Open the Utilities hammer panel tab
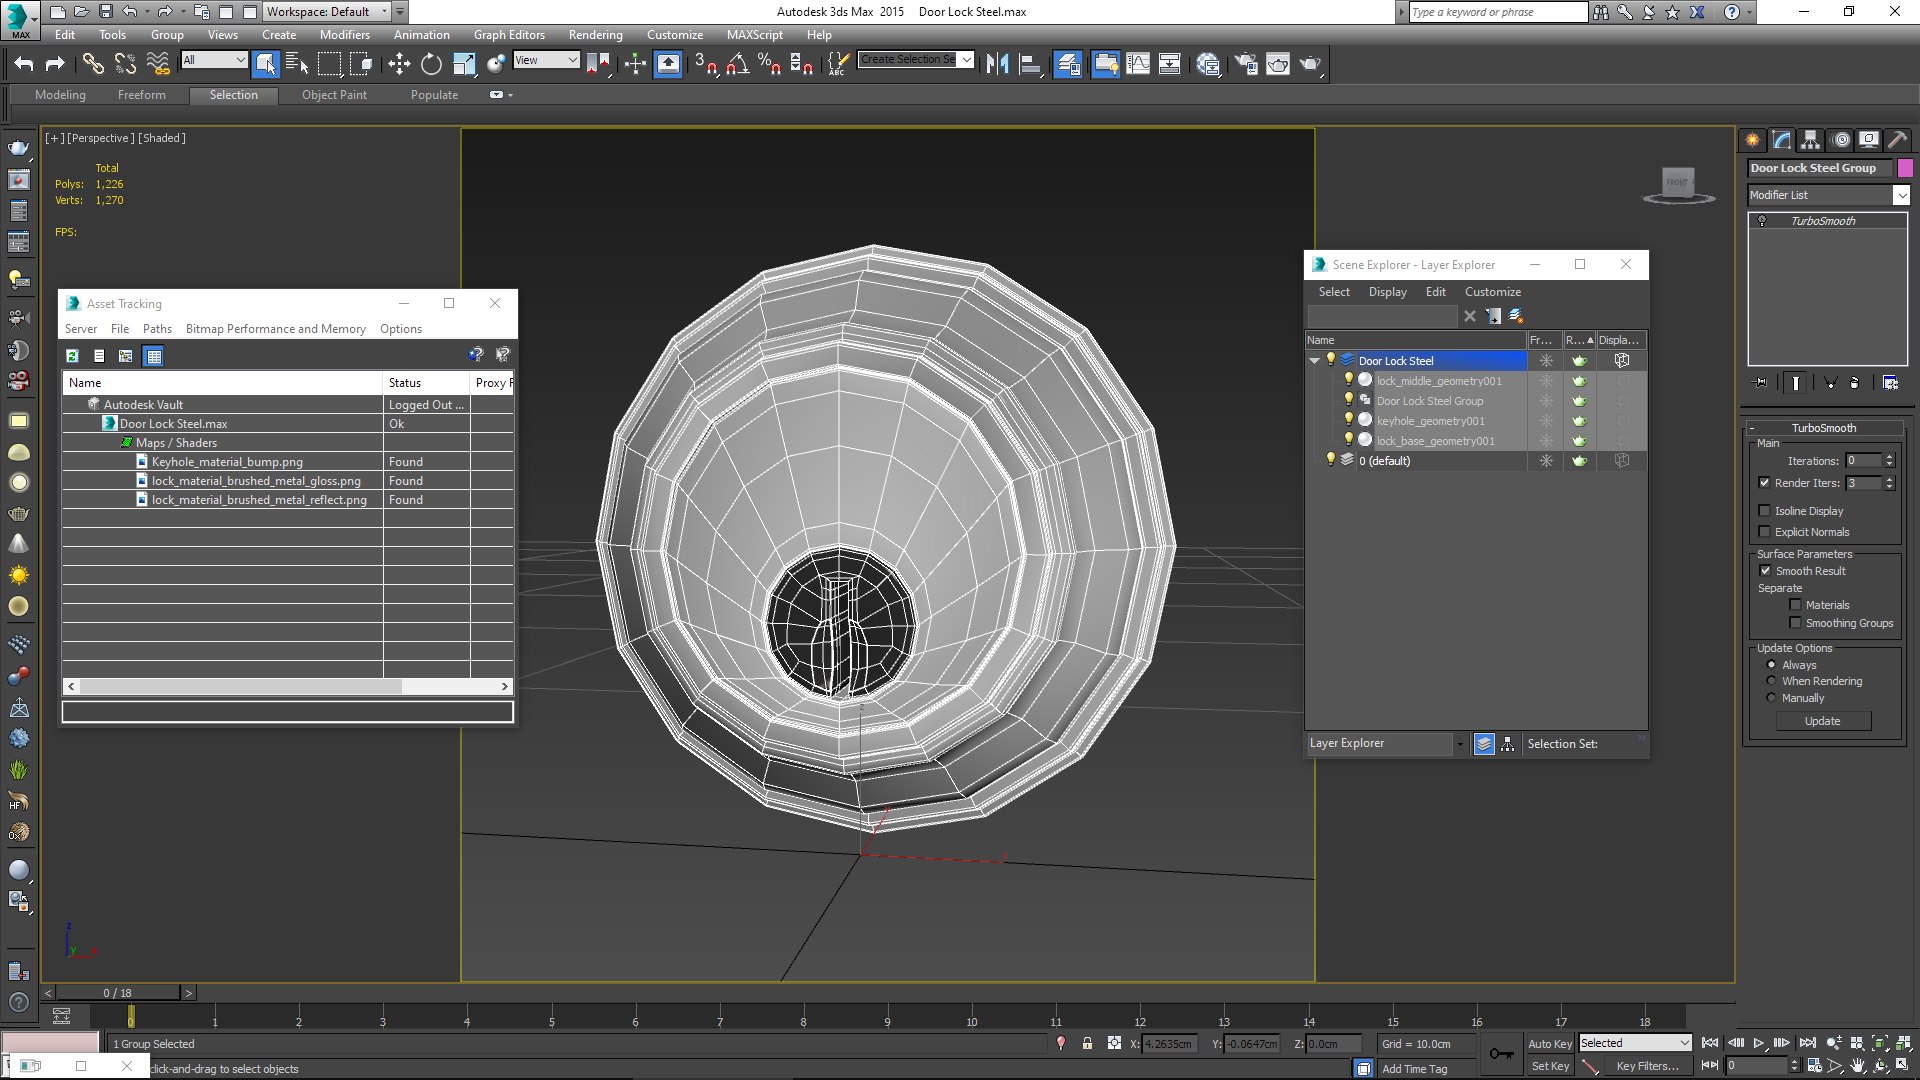1920x1080 pixels. click(x=1897, y=140)
